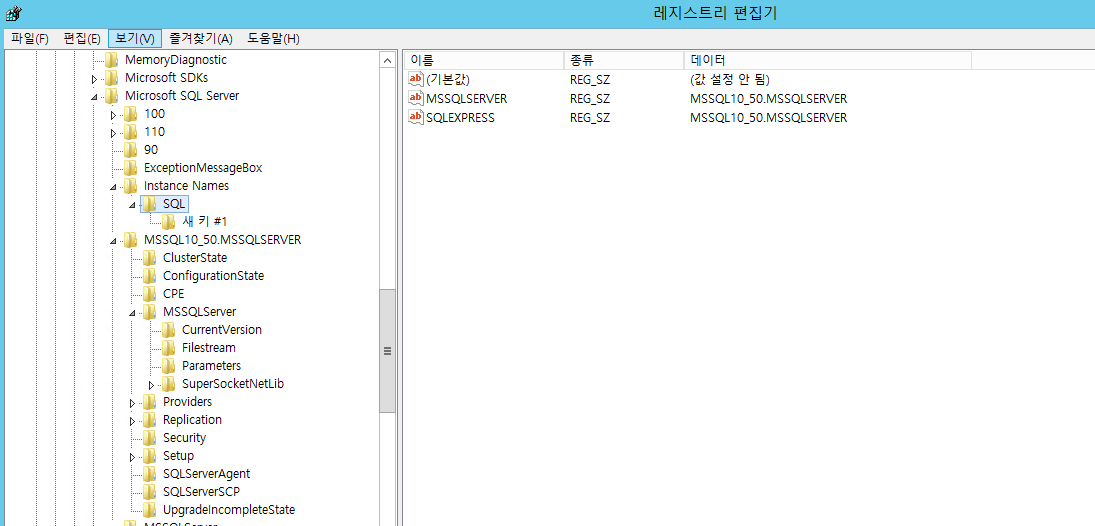1095x526 pixels.
Task: Click the tree scrollbar up arrow
Action: coord(387,61)
